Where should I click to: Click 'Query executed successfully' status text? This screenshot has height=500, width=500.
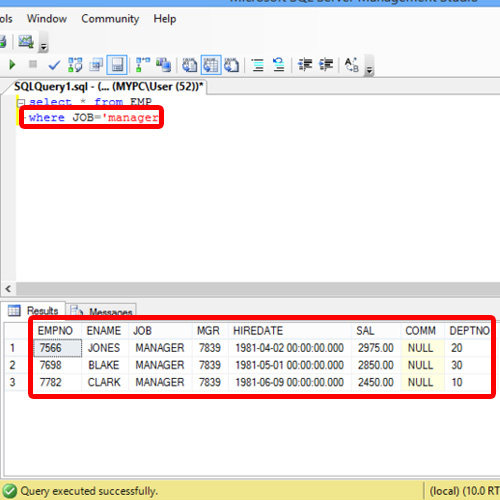pyautogui.click(x=89, y=491)
